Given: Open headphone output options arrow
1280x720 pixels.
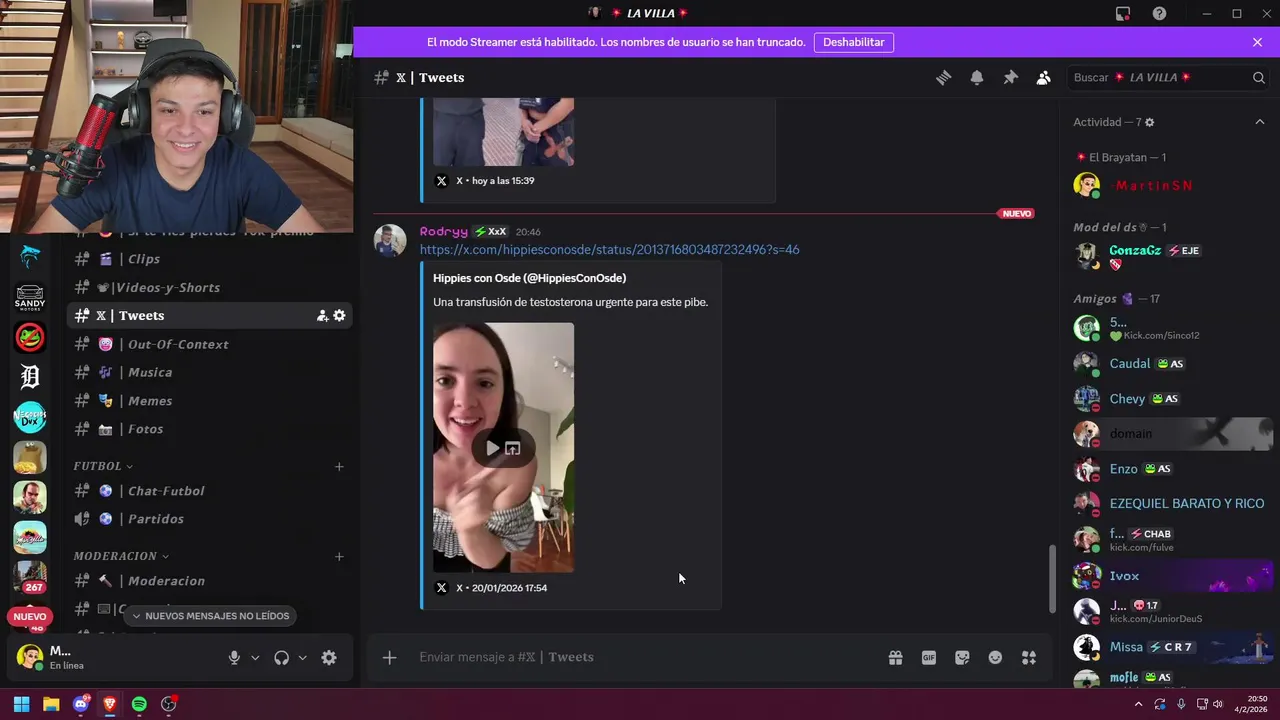Looking at the screenshot, I should click(x=302, y=658).
